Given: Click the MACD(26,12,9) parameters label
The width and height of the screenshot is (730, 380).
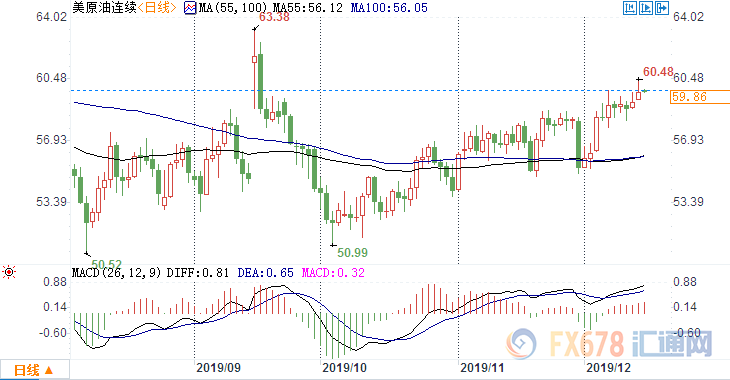Looking at the screenshot, I should [116, 272].
